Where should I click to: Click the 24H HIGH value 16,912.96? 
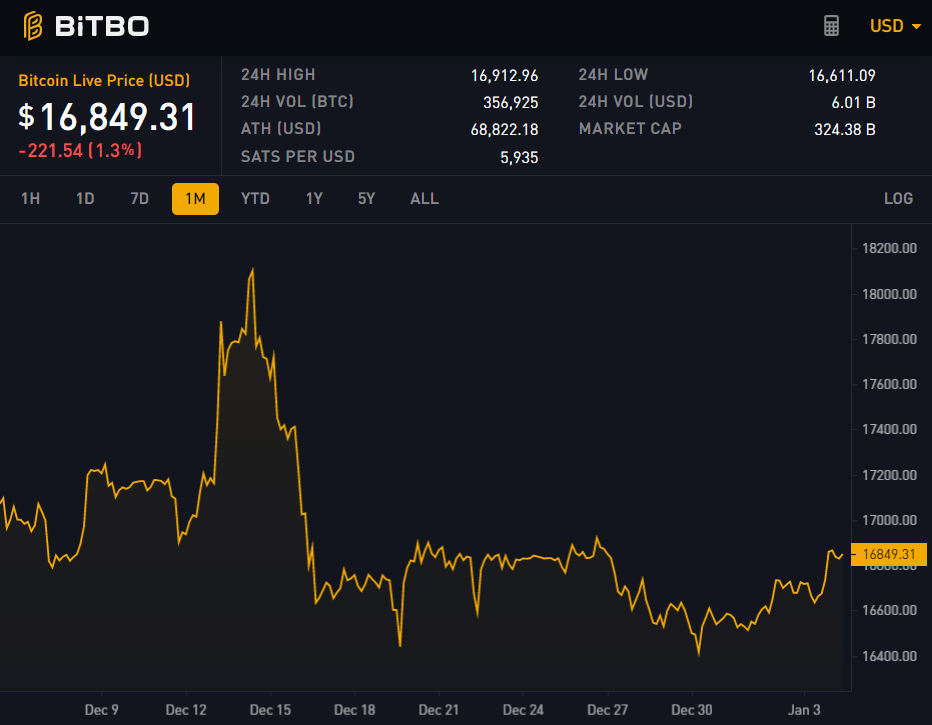[504, 75]
